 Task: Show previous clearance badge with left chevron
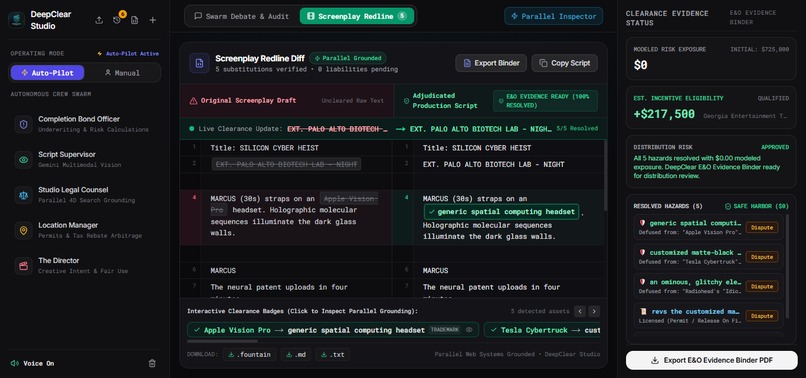(580, 311)
